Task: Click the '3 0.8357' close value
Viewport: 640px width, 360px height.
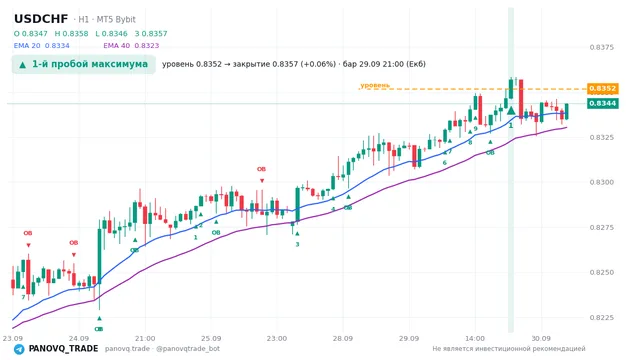Action: click(151, 33)
